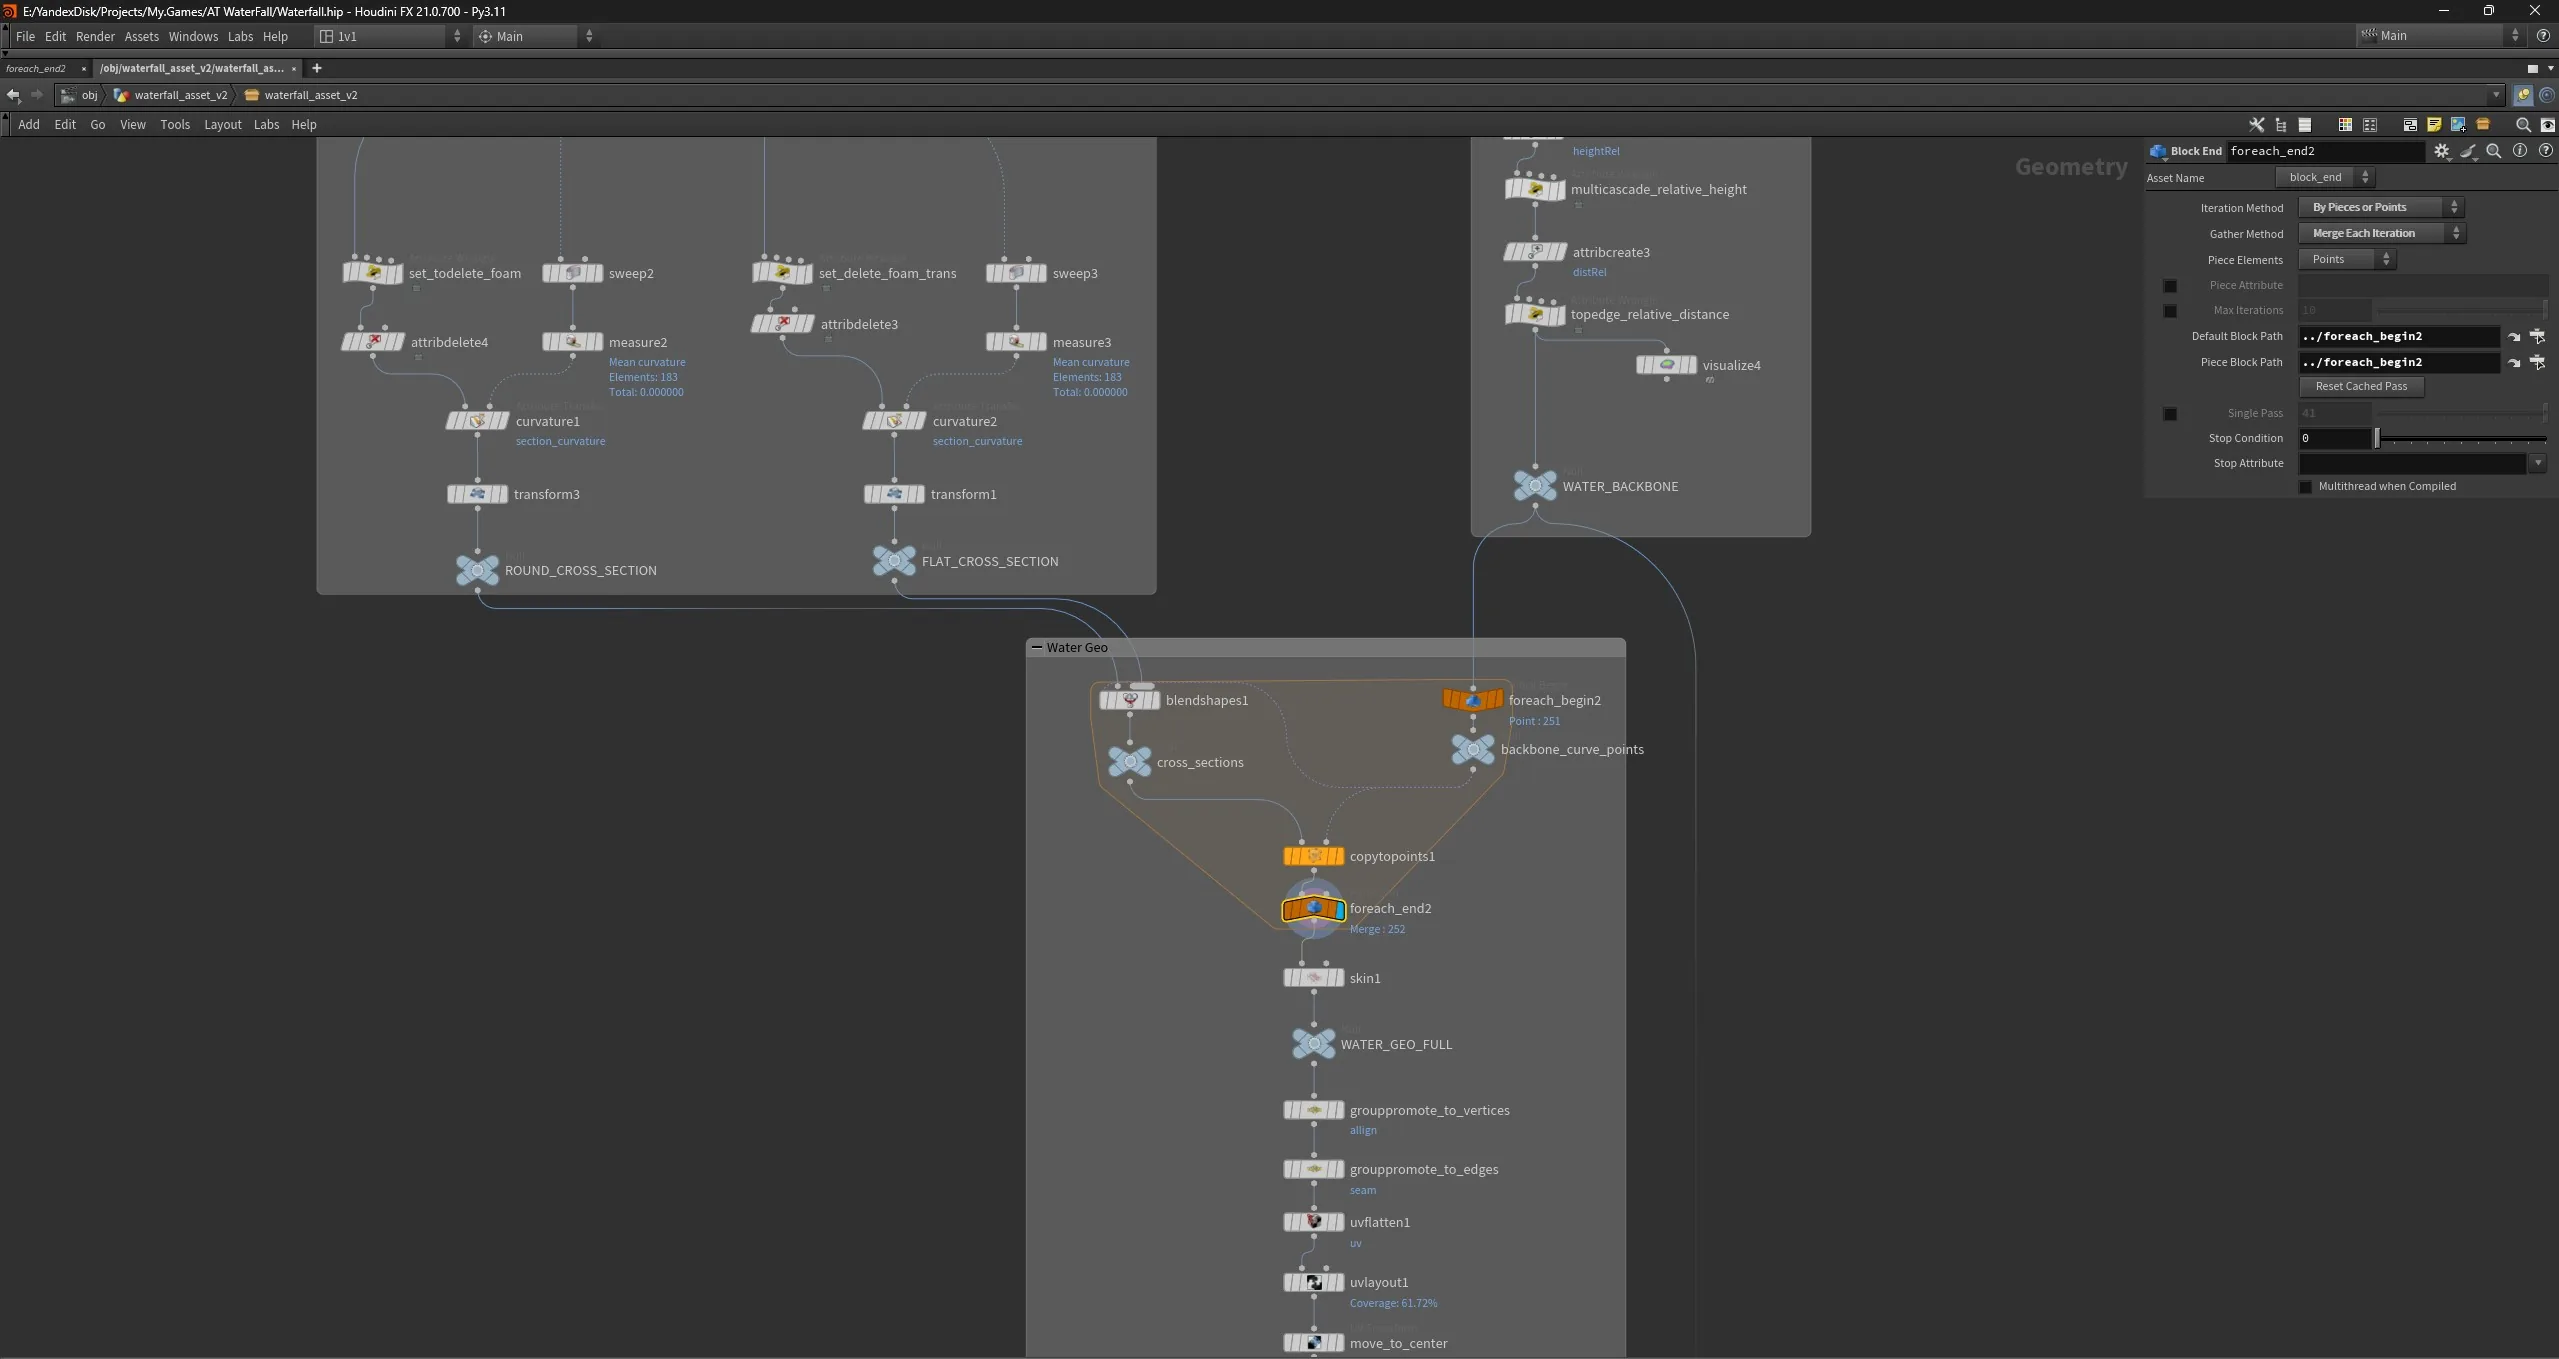Open the color palette icon in network toolbar
The height and width of the screenshot is (1359, 2559).
(x=2345, y=125)
